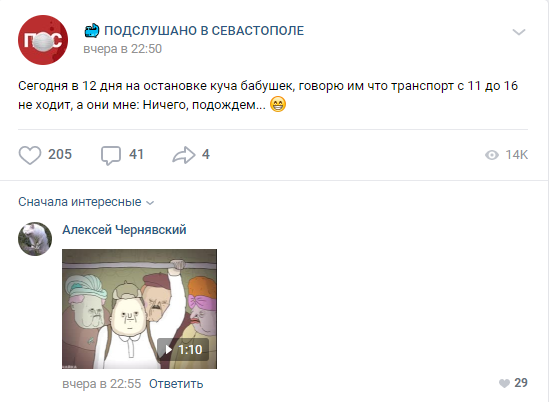Like the post with the heart icon
Image resolution: width=549 pixels, height=402 pixels.
coord(30,155)
